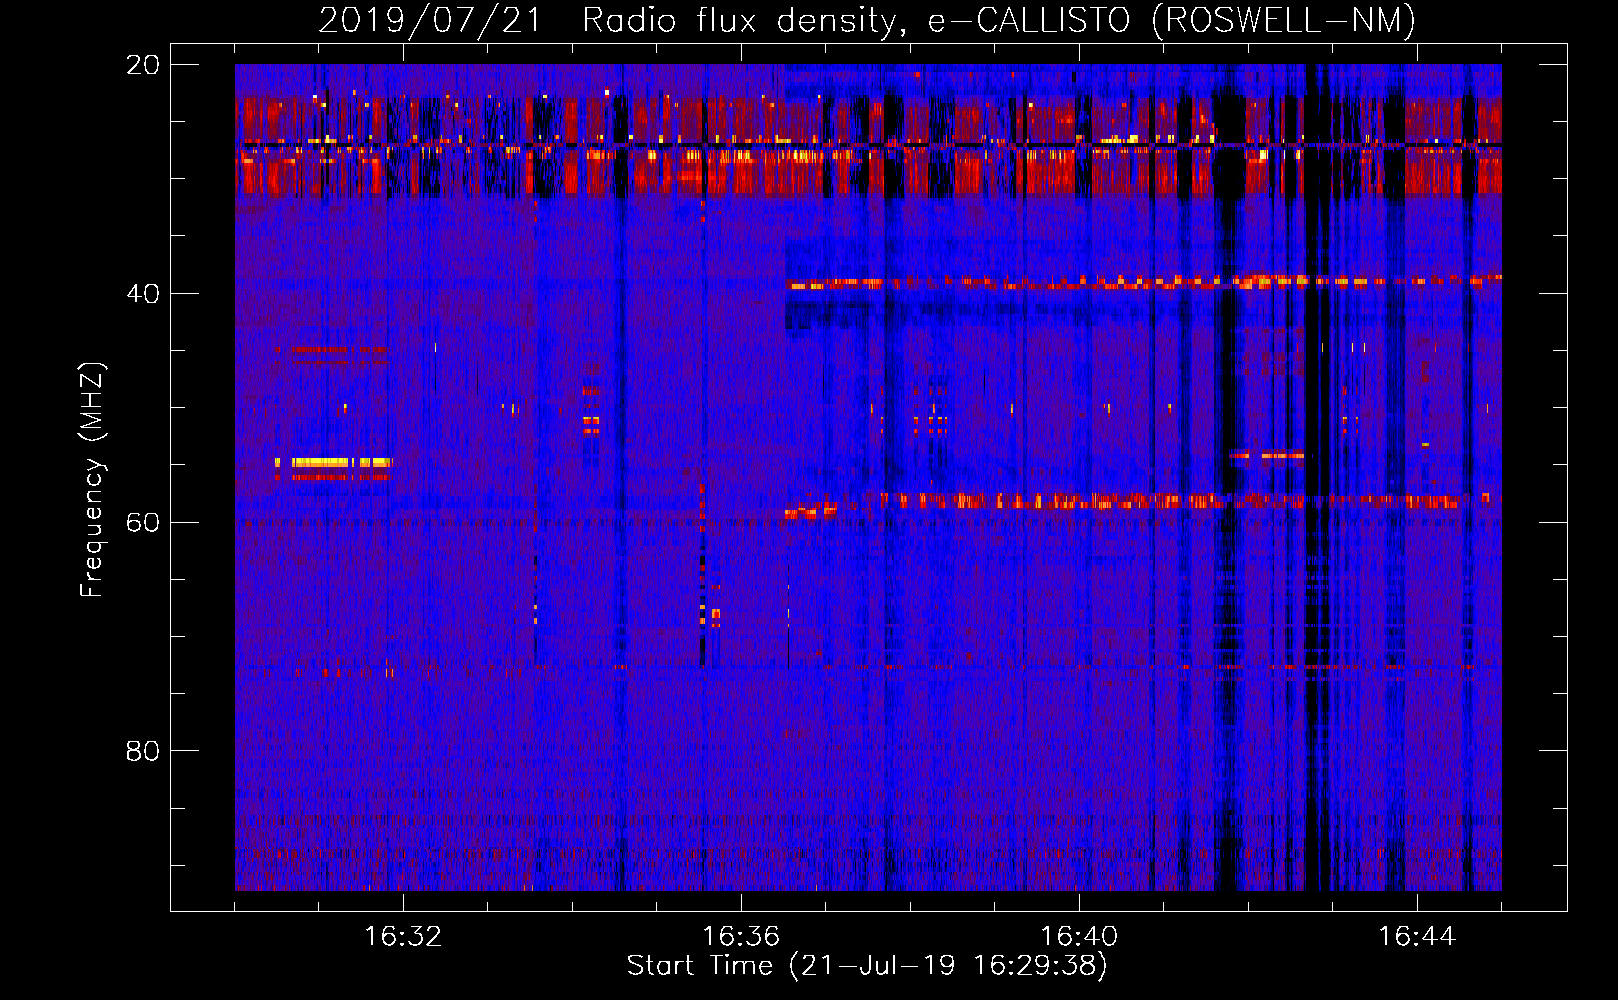Click the date "2019/07/21" in the title
This screenshot has height=1000, width=1618.
point(430,21)
